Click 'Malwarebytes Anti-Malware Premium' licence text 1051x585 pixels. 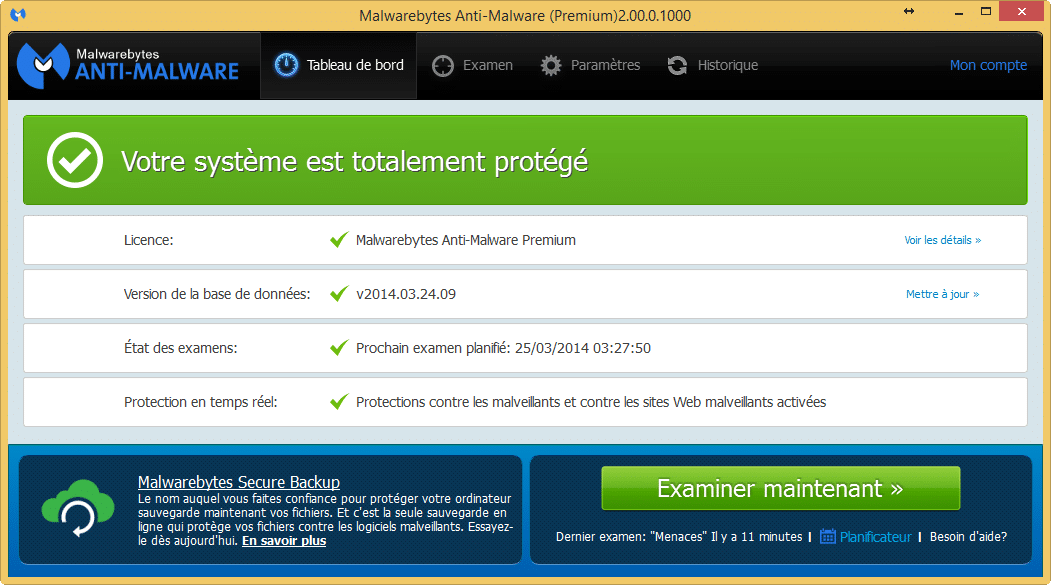click(466, 240)
